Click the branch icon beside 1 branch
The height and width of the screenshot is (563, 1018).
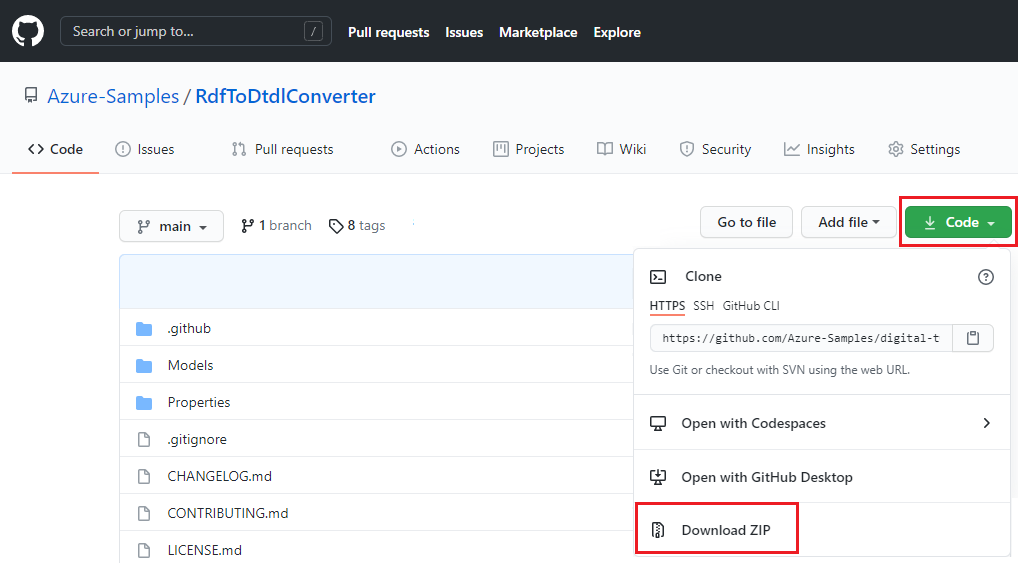(247, 226)
